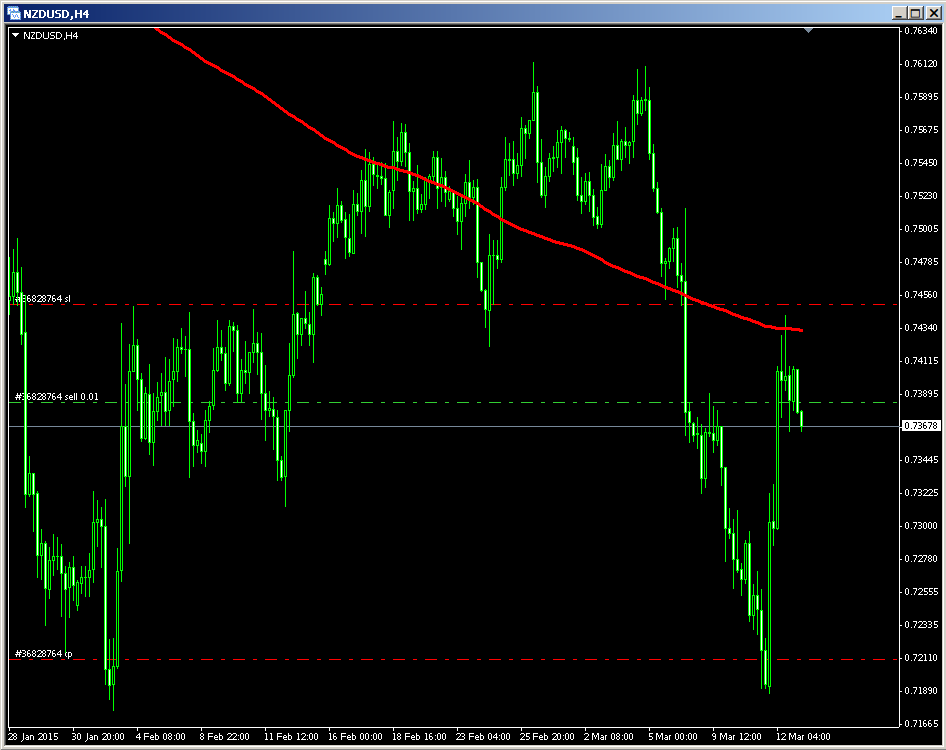Click the 0.74560 price scale label
Viewport: 946px width, 750px height.
coord(921,294)
